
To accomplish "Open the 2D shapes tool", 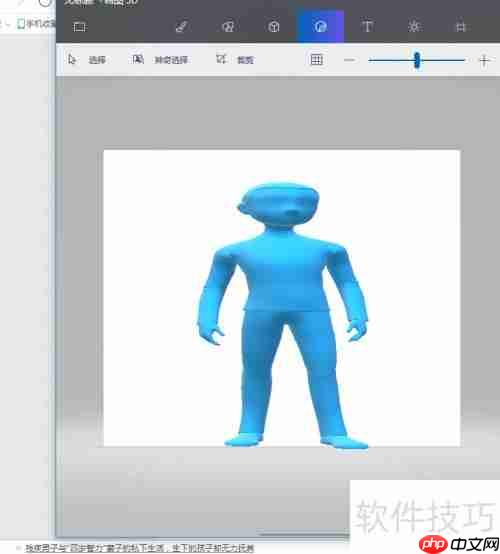I will [x=228, y=27].
